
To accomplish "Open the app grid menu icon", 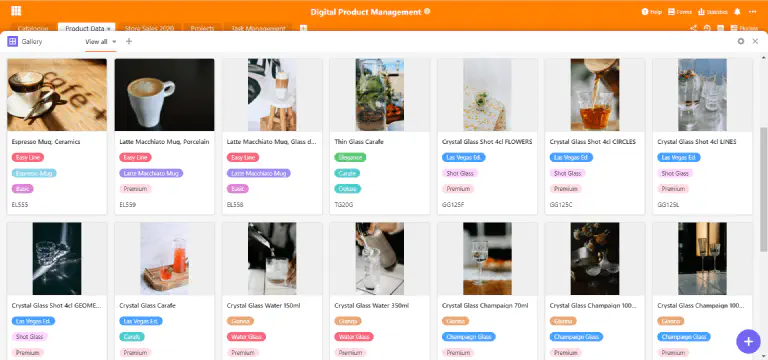I will (x=16, y=11).
